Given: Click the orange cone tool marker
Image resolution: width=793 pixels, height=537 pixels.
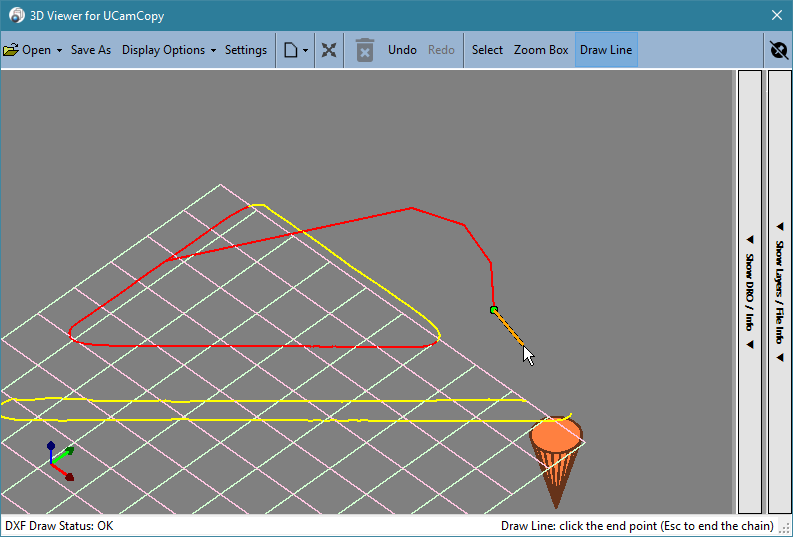Looking at the screenshot, I should [x=556, y=461].
